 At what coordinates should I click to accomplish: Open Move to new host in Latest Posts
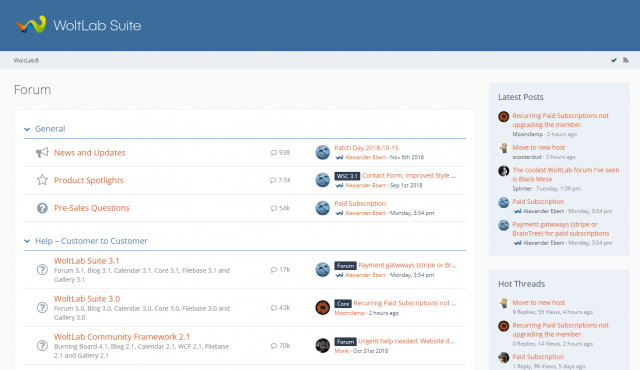pos(539,147)
